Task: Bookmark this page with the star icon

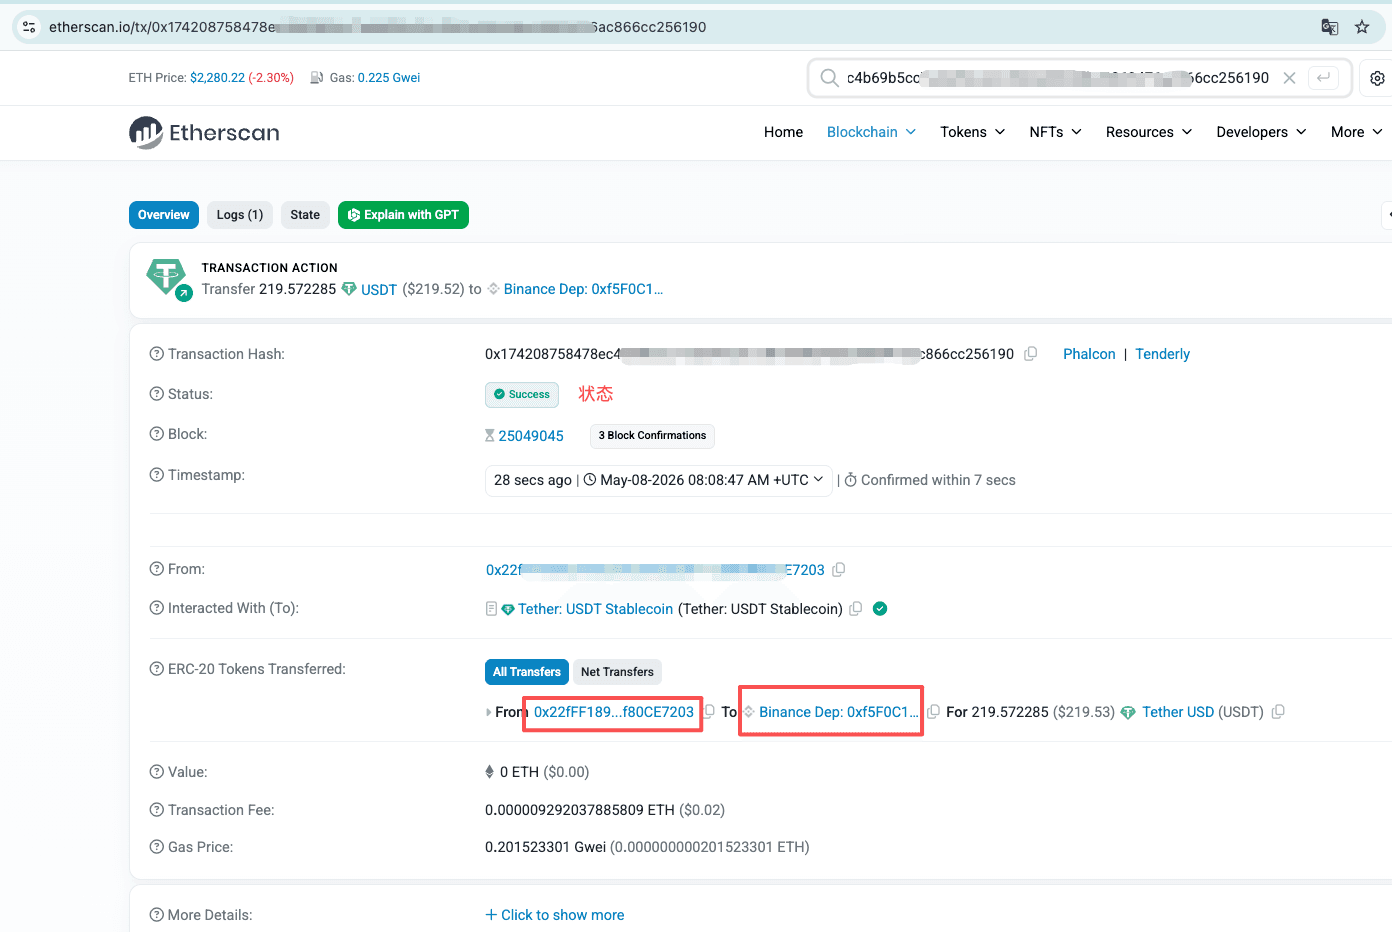Action: coord(1362,27)
